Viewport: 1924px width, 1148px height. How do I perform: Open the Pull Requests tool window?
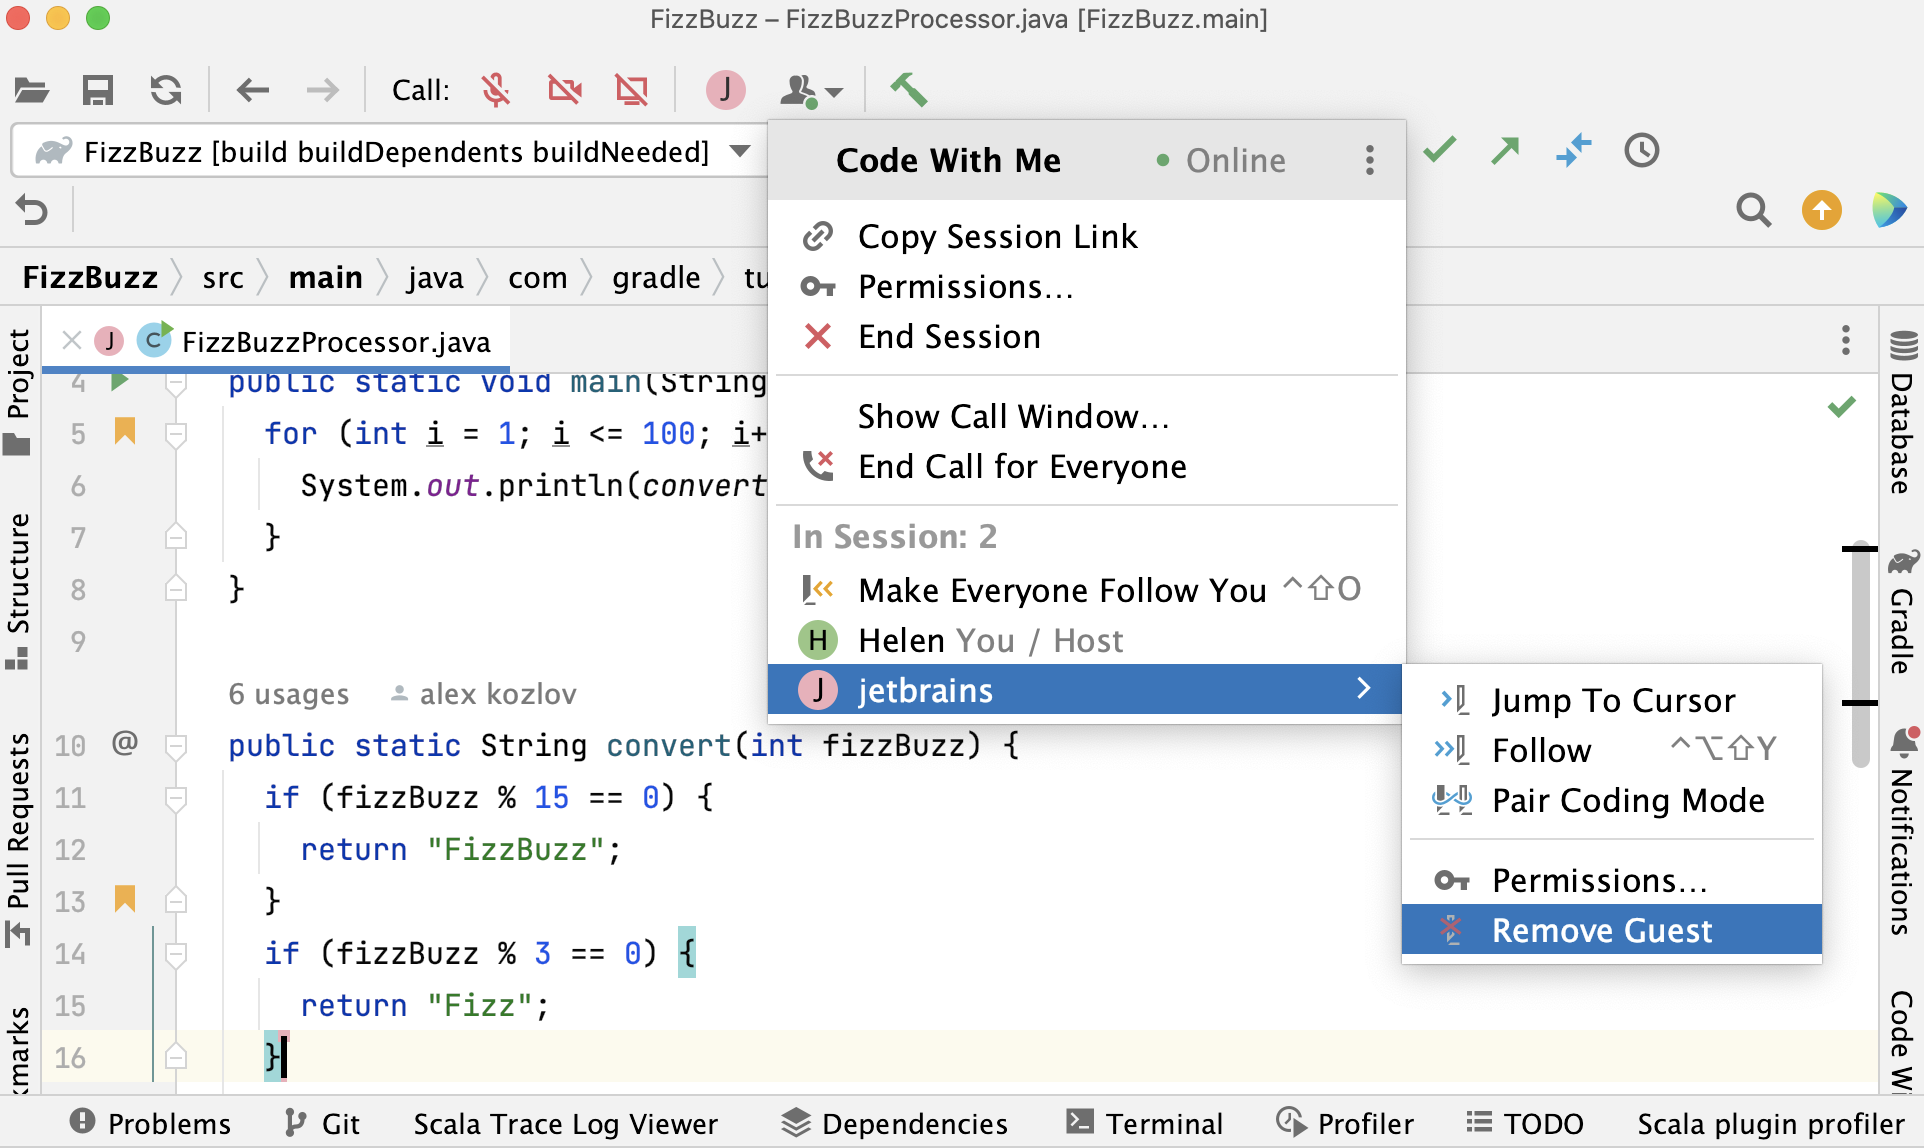(x=18, y=838)
